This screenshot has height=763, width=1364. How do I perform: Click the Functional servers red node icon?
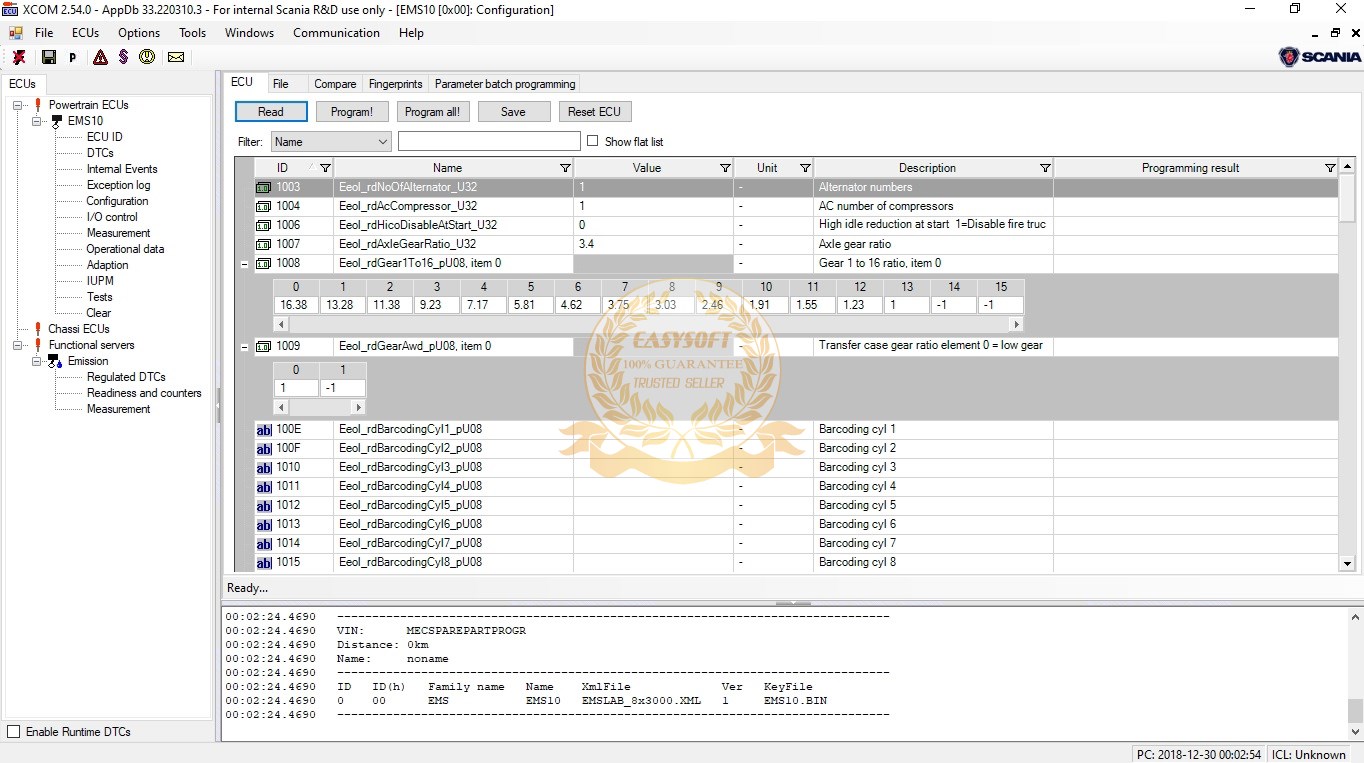coord(38,345)
